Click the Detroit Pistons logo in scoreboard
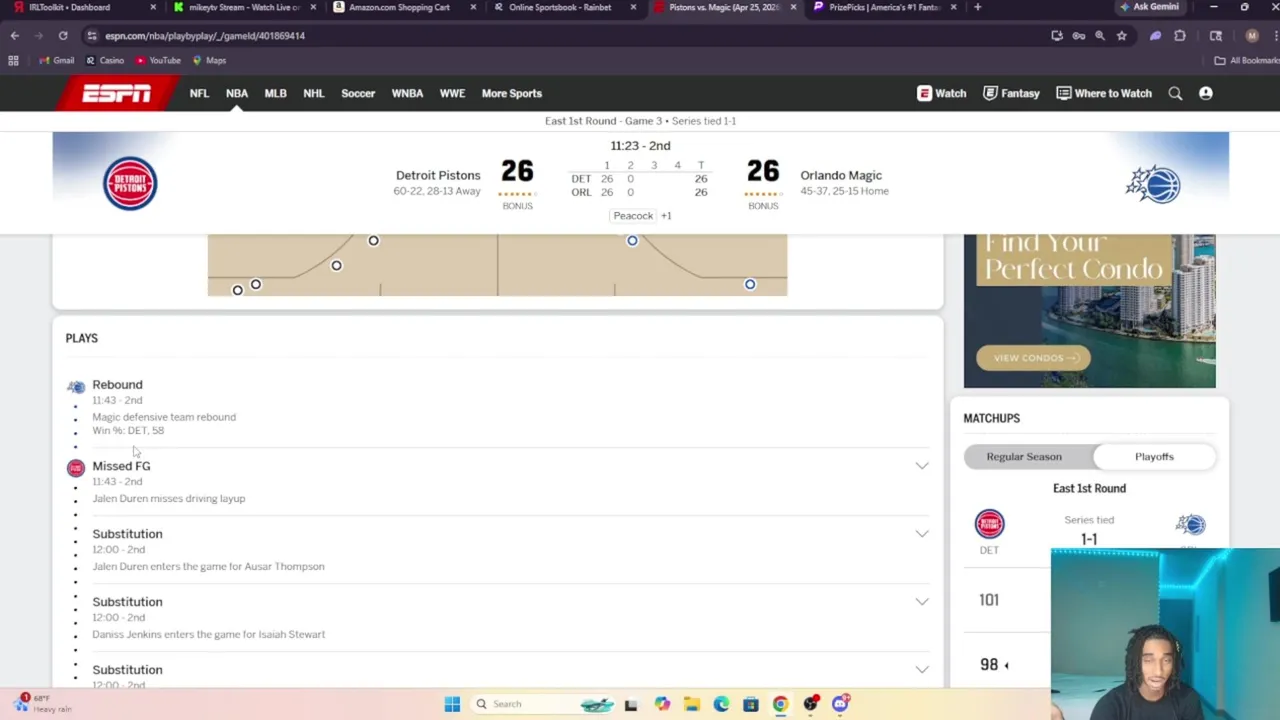This screenshot has width=1280, height=720. 130,183
